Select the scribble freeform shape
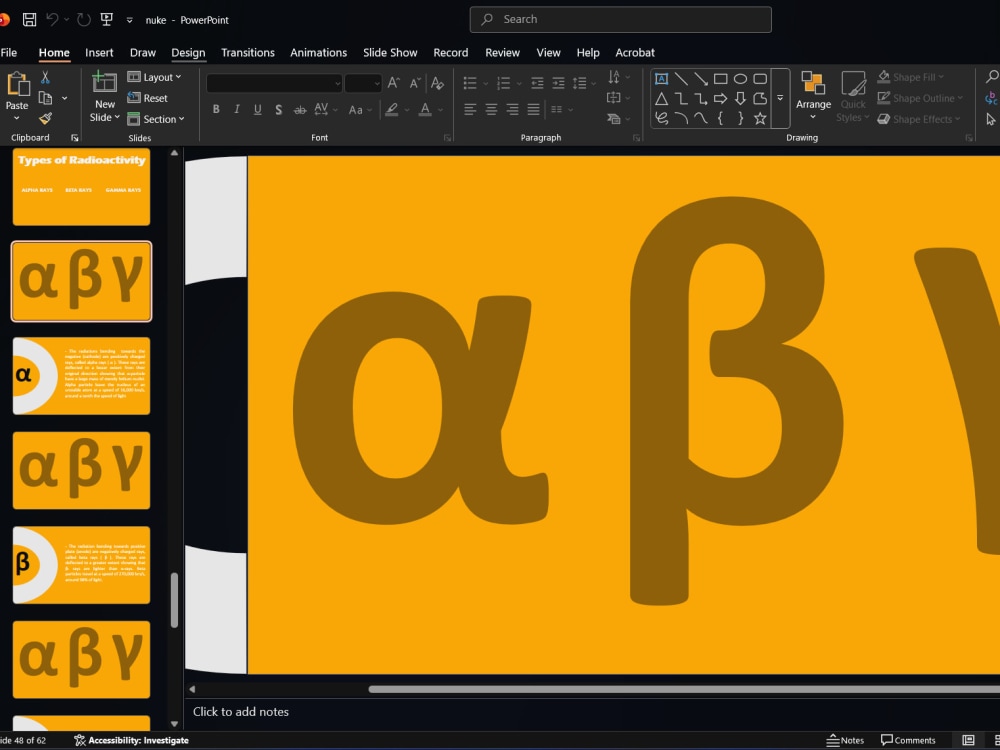This screenshot has height=750, width=1000. coord(661,118)
